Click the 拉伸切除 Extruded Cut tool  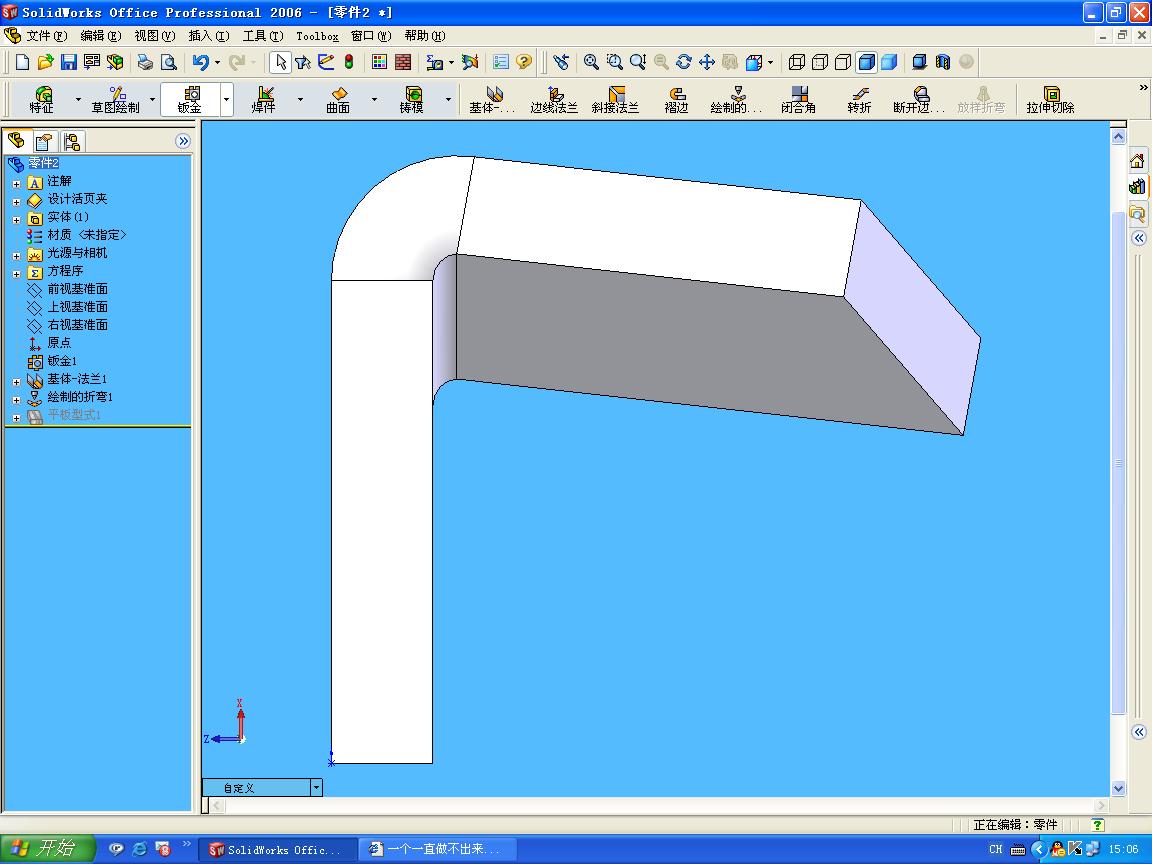click(1050, 100)
